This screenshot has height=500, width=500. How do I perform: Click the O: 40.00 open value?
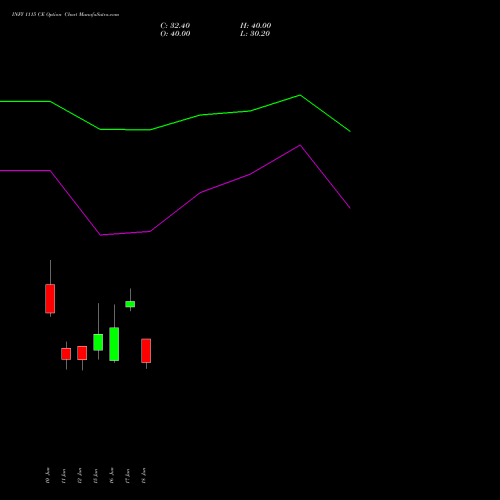(x=175, y=34)
